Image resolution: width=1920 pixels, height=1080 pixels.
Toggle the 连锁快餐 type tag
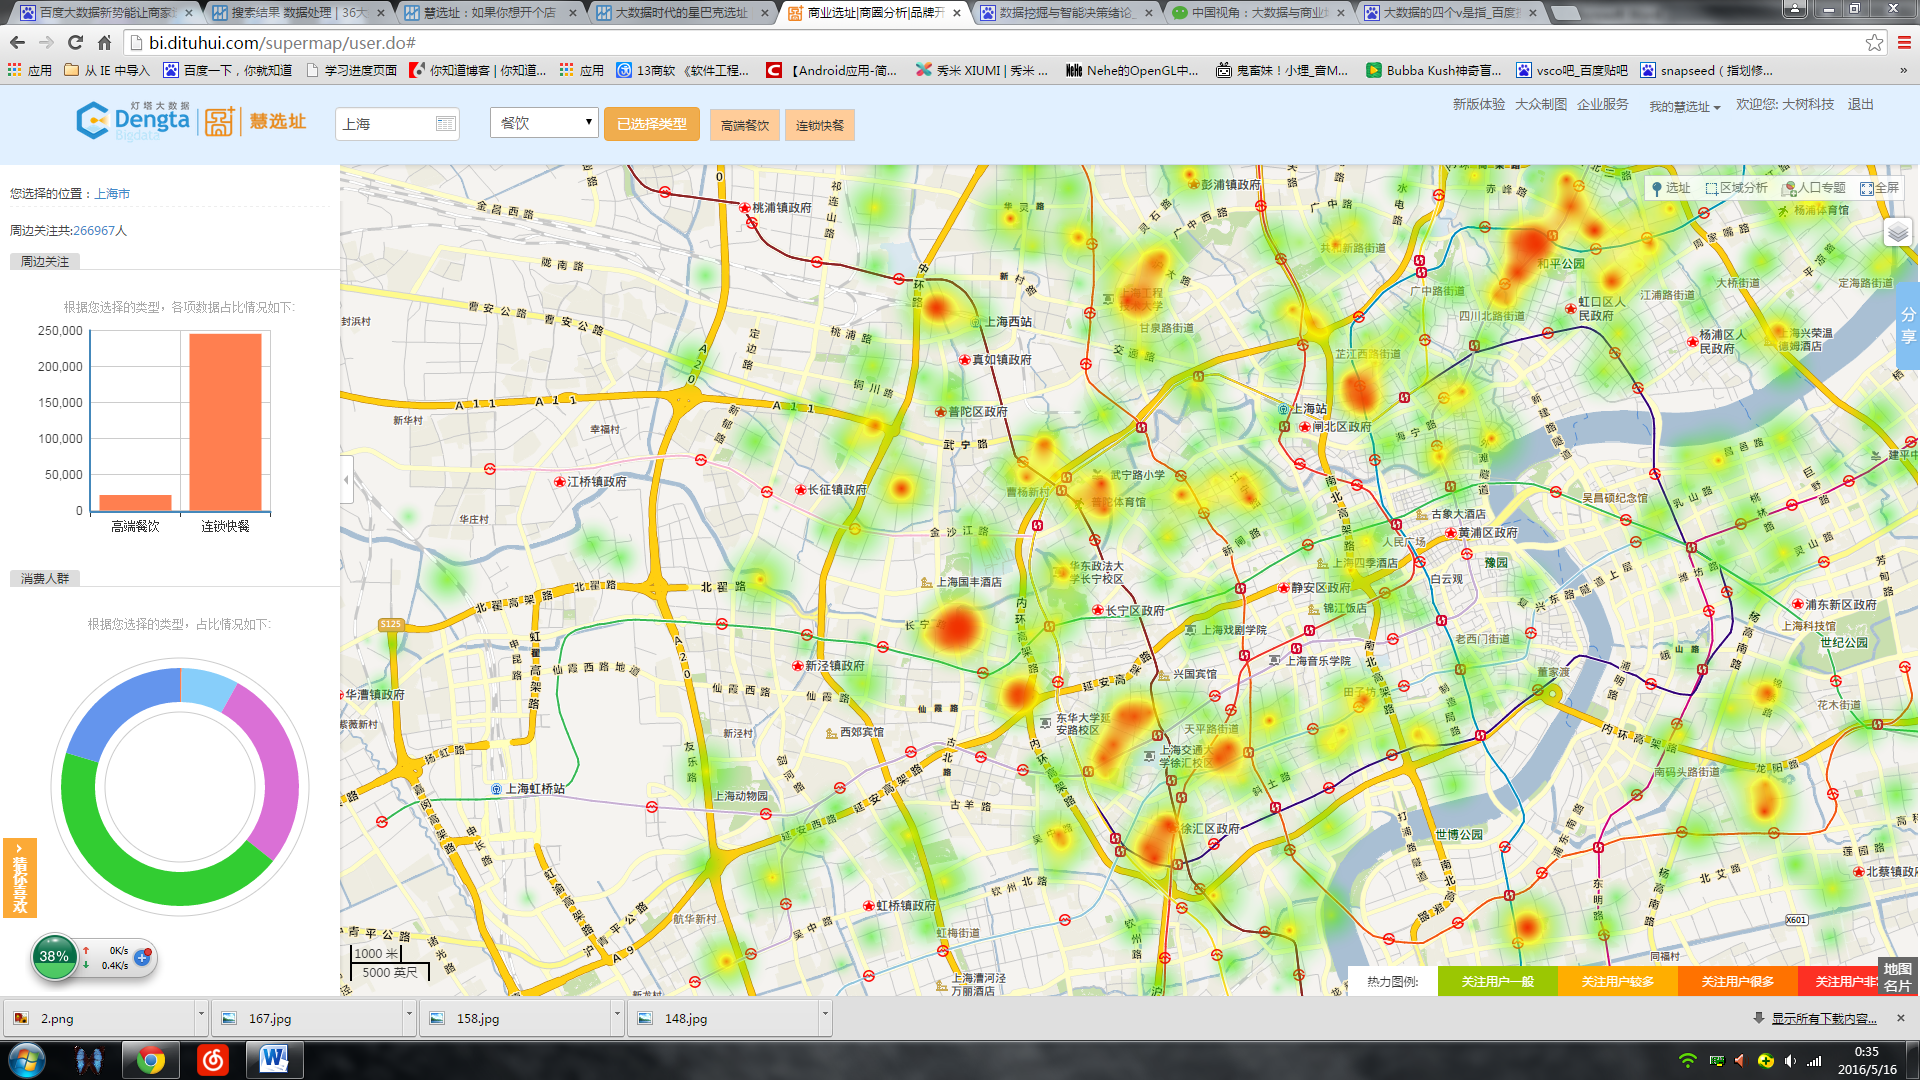pyautogui.click(x=819, y=125)
